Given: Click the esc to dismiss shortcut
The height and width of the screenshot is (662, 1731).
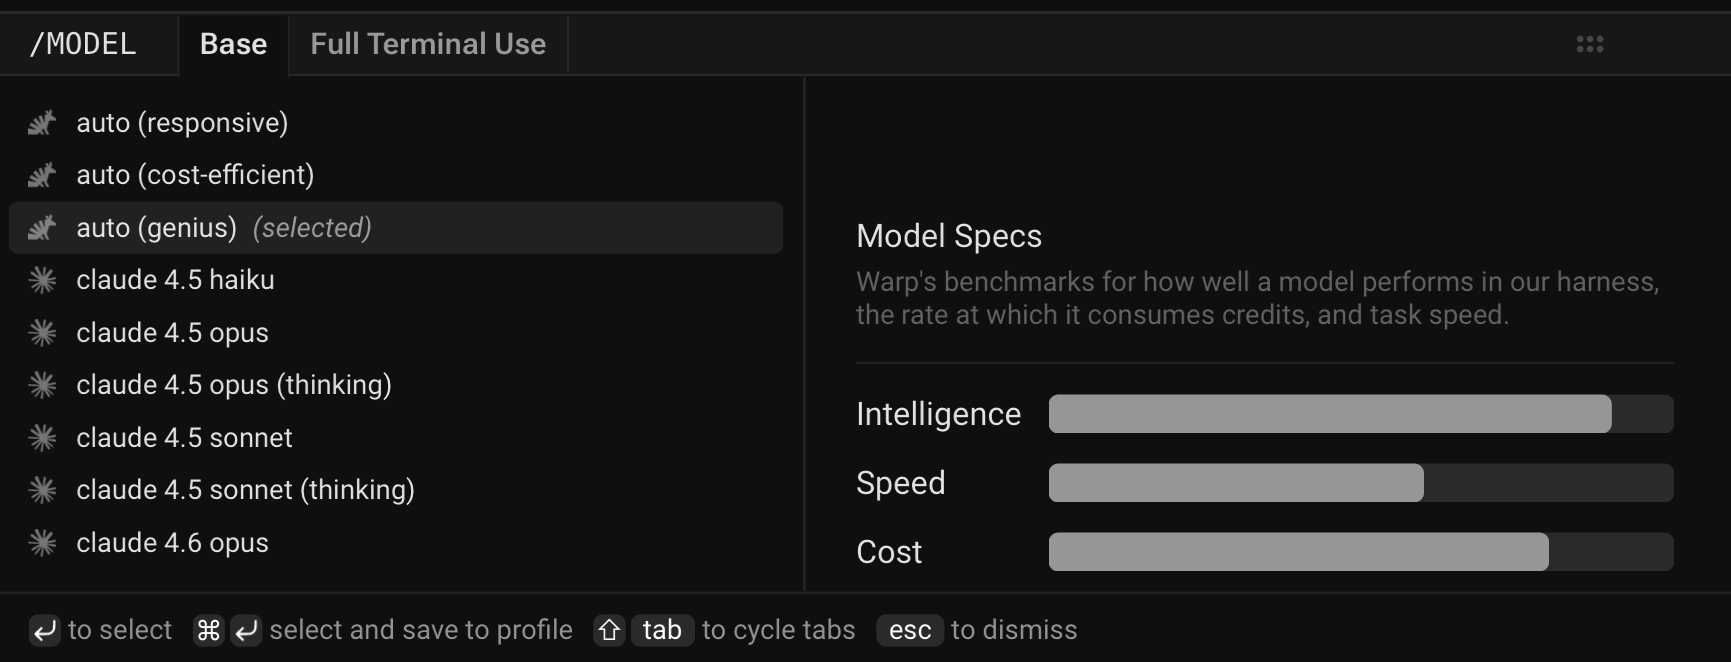Looking at the screenshot, I should [x=908, y=630].
